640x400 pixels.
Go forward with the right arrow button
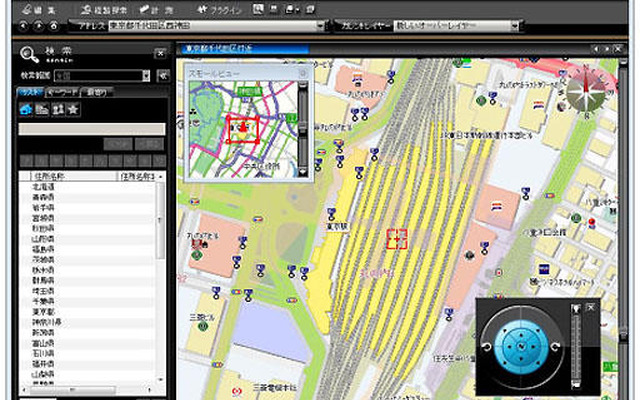[x=39, y=26]
